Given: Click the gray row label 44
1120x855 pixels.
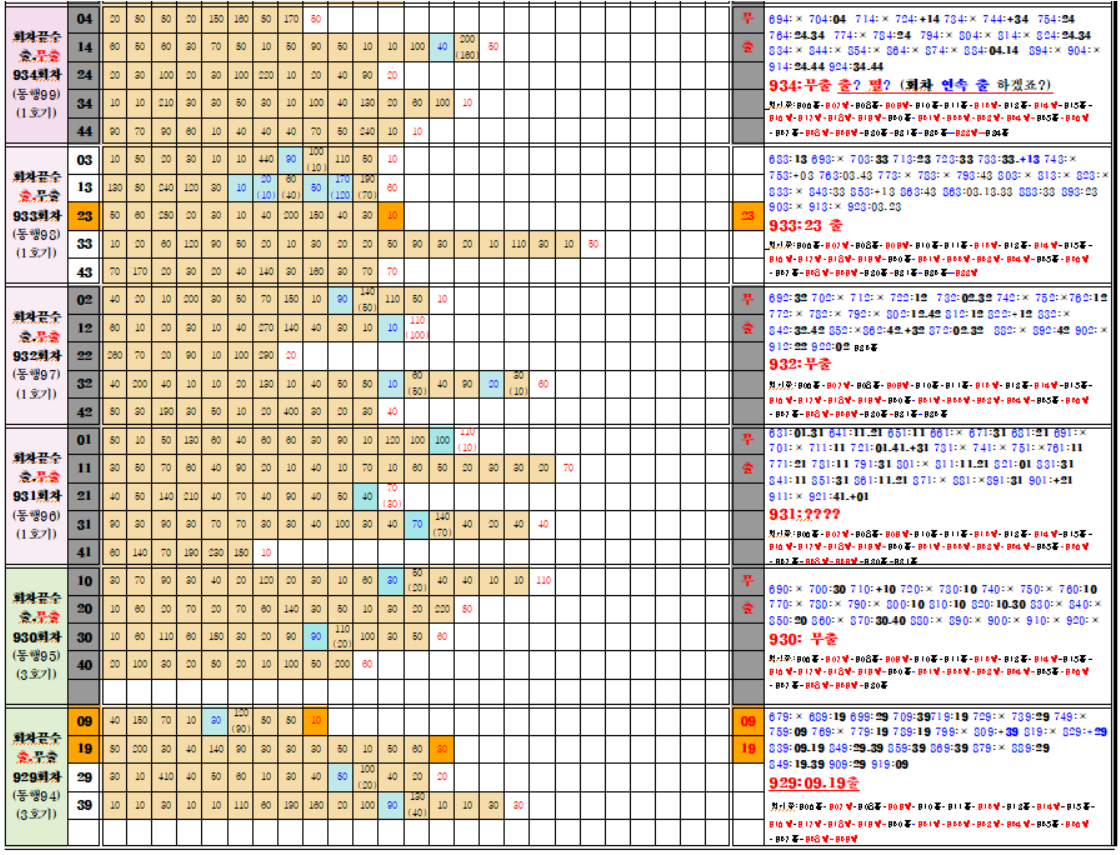Looking at the screenshot, I should pyautogui.click(x=84, y=131).
